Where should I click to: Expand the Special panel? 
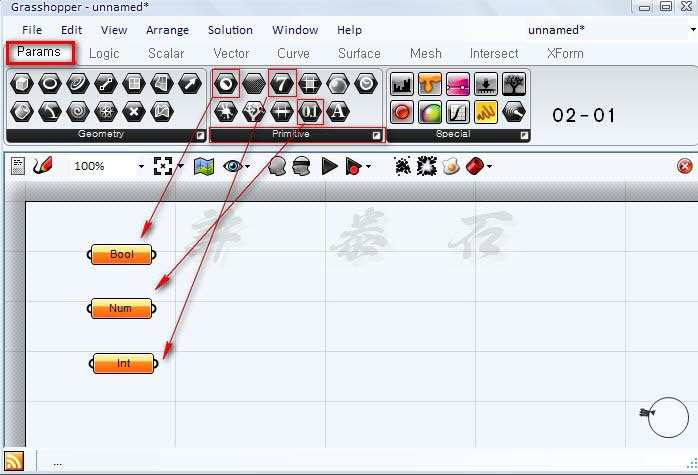524,134
